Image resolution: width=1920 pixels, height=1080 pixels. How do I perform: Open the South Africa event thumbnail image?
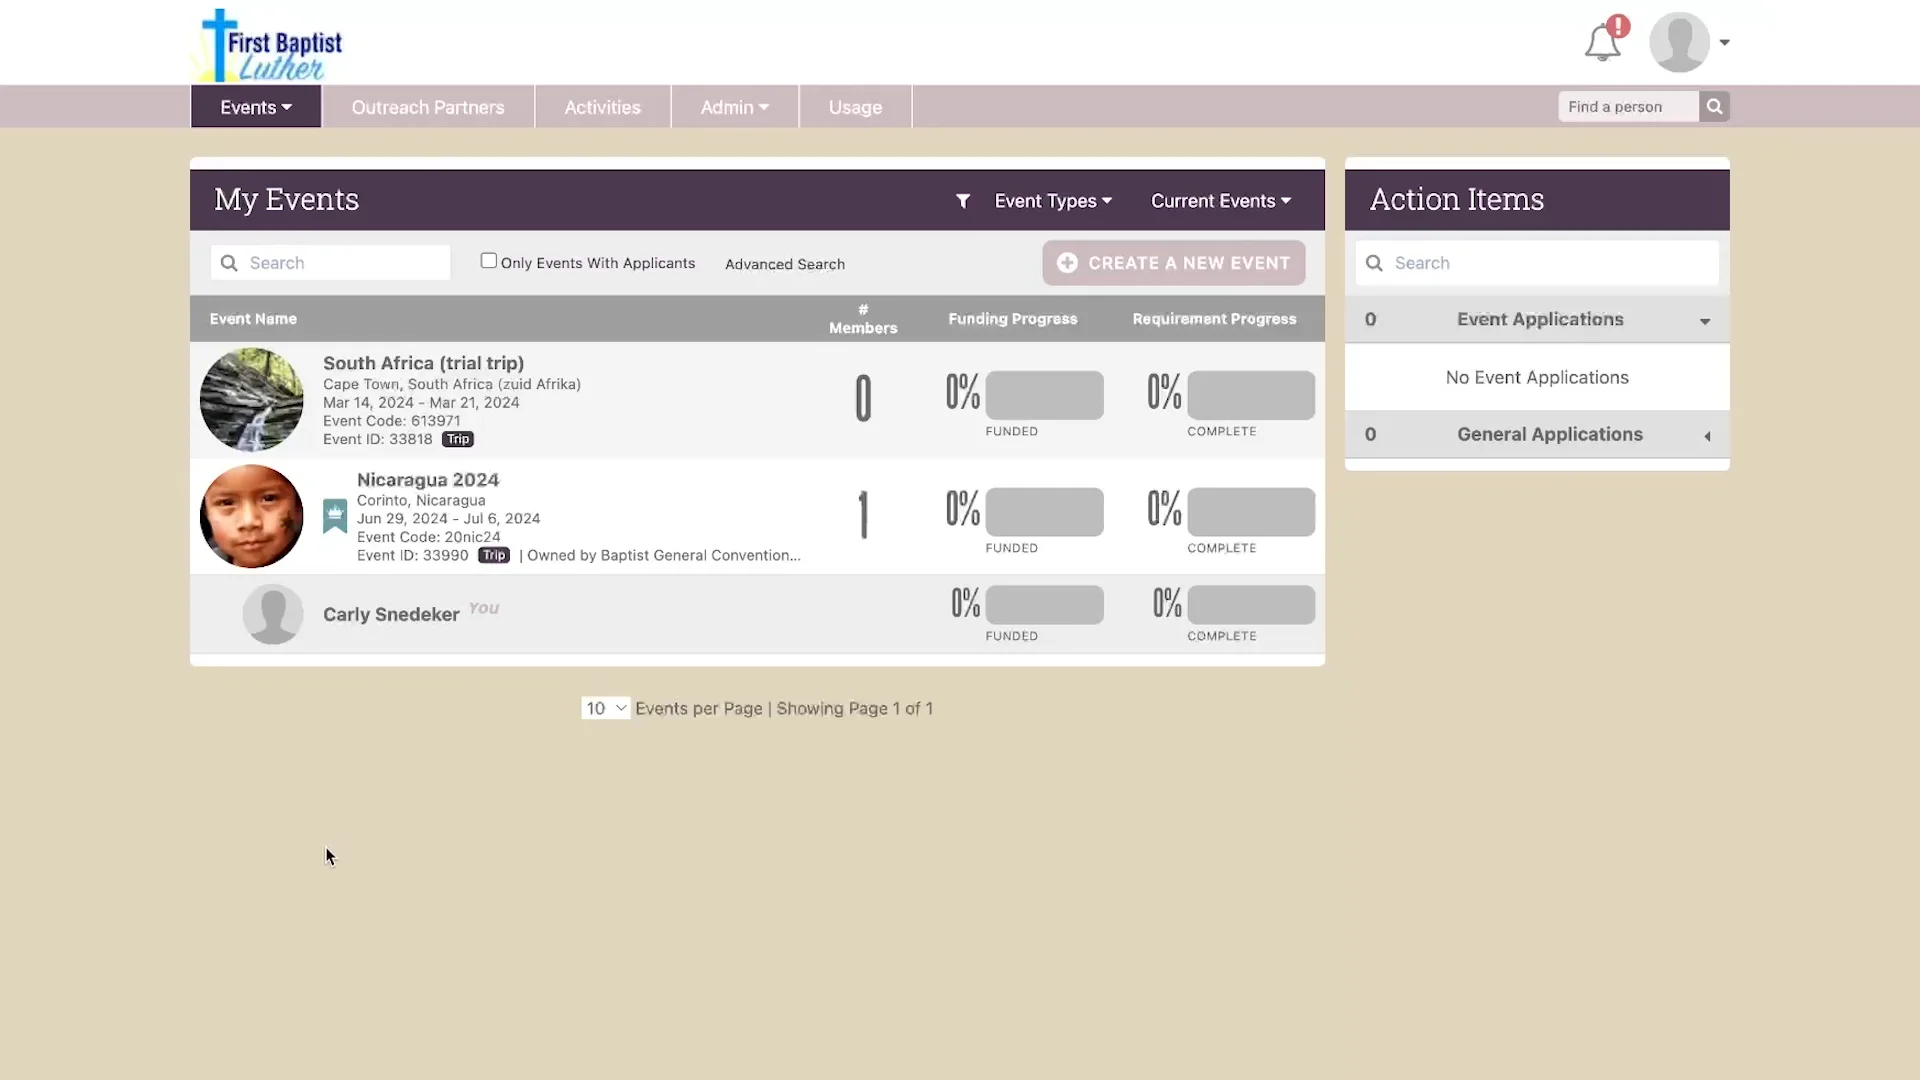click(x=251, y=399)
